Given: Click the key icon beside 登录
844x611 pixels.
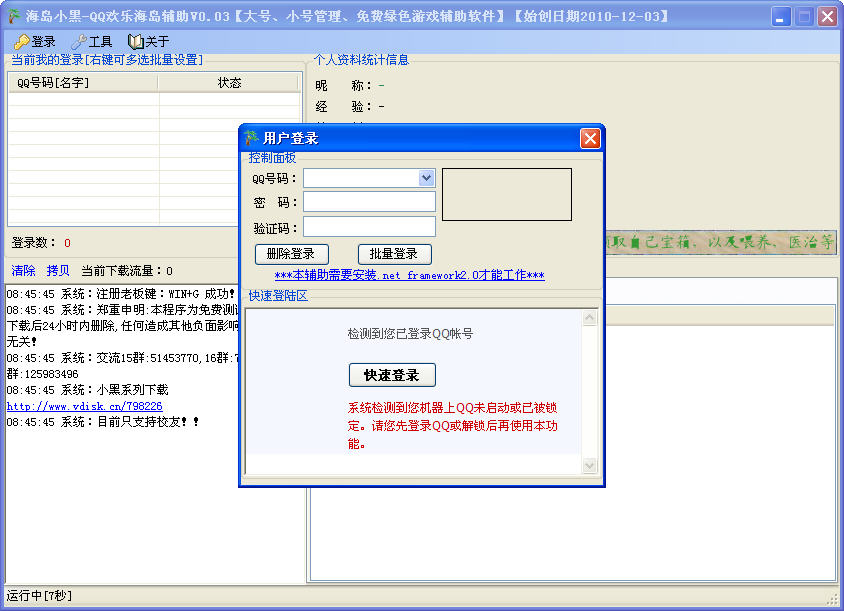Looking at the screenshot, I should [22, 41].
